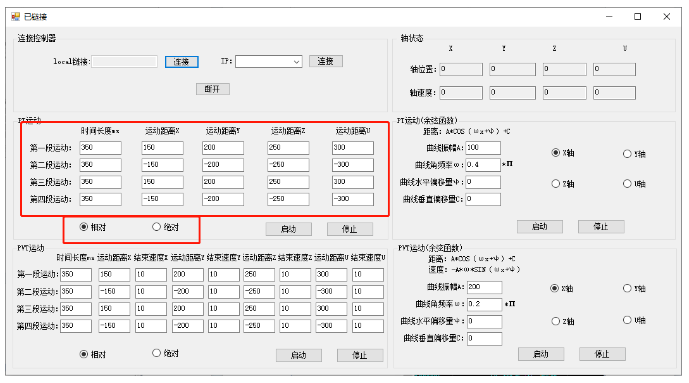This screenshot has height=383, width=689.
Task: Choose U轴 in PT运动(余弦函数) panel
Action: pos(634,184)
